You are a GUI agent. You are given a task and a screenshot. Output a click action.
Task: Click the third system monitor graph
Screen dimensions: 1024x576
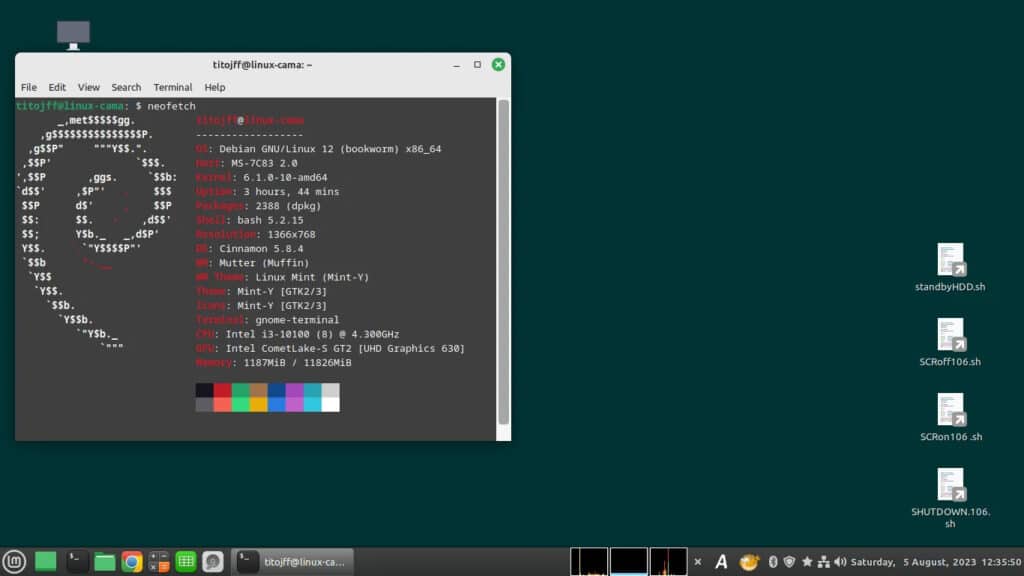668,562
